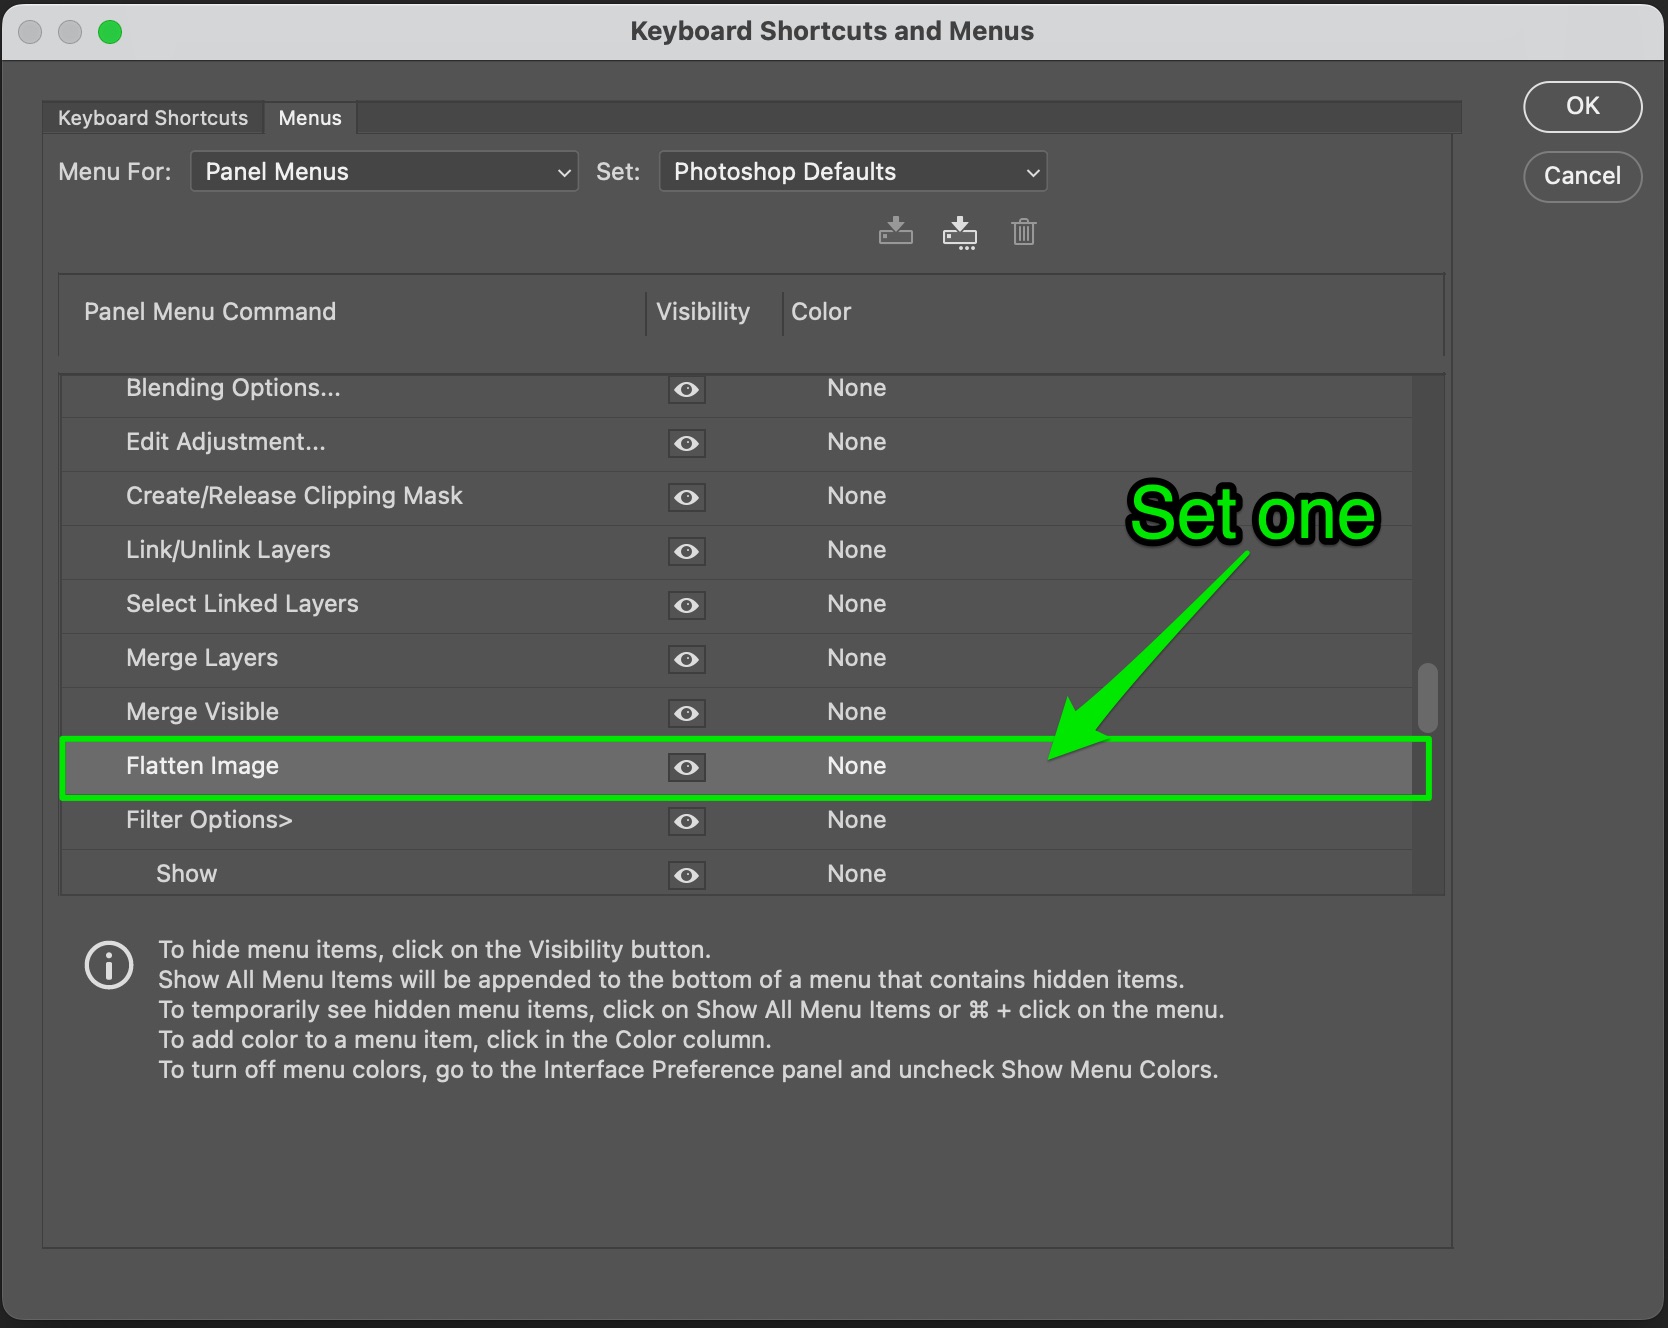The height and width of the screenshot is (1328, 1668).
Task: Hide the Filter Options command
Action: click(686, 821)
